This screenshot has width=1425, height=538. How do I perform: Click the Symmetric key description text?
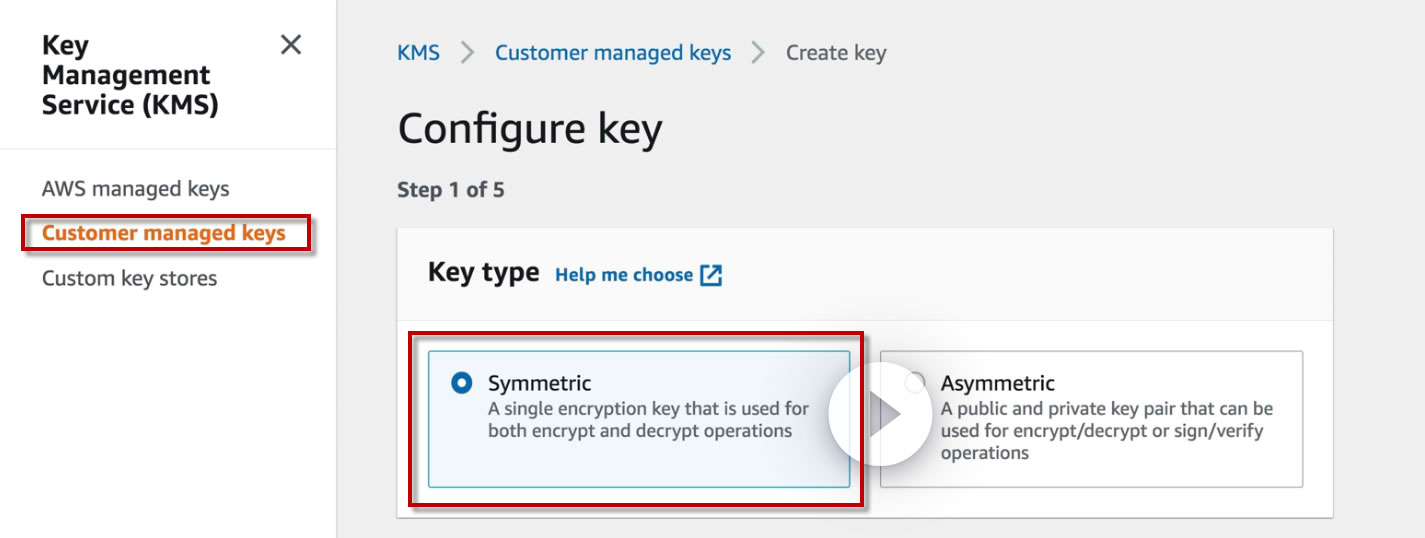[648, 420]
